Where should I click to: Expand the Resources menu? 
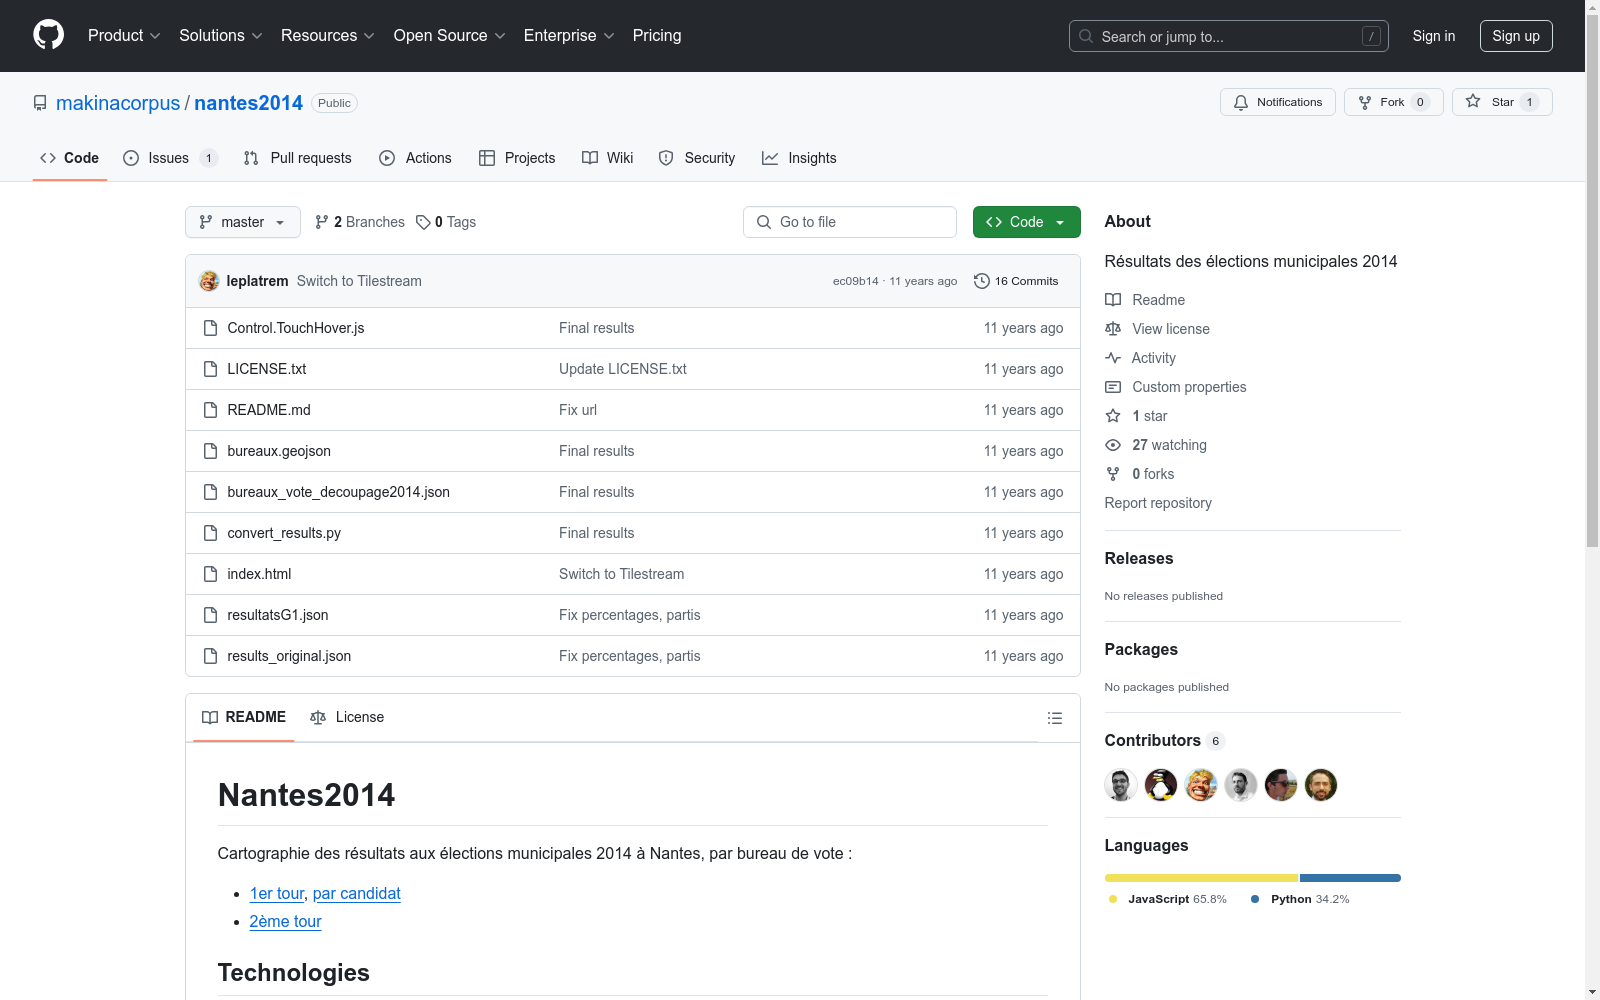coord(328,36)
